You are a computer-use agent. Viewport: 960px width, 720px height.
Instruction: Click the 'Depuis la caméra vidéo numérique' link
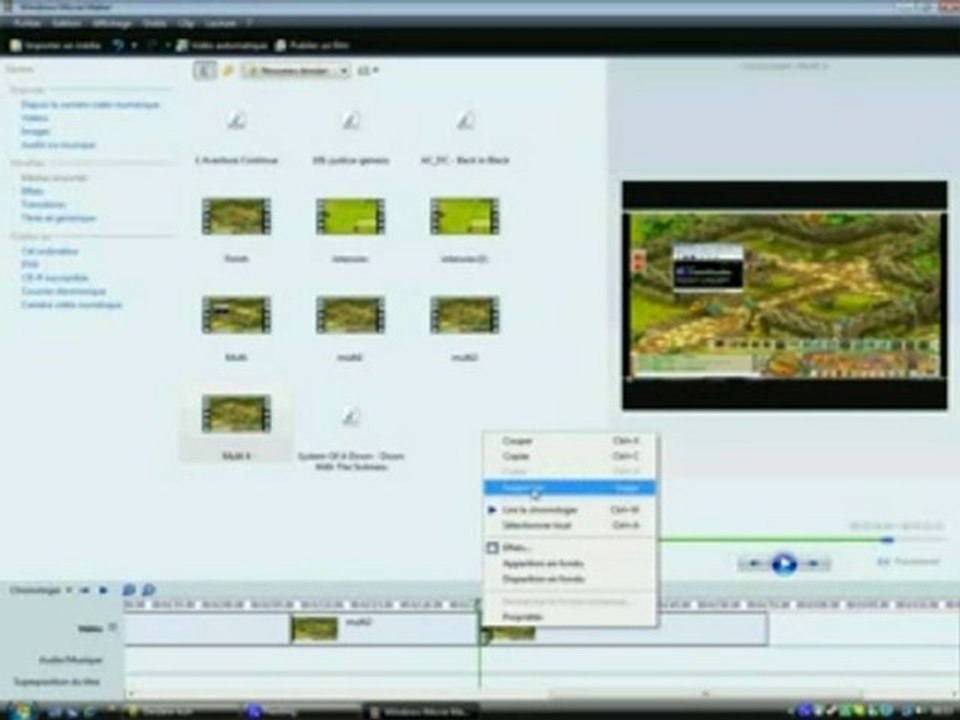click(x=91, y=105)
